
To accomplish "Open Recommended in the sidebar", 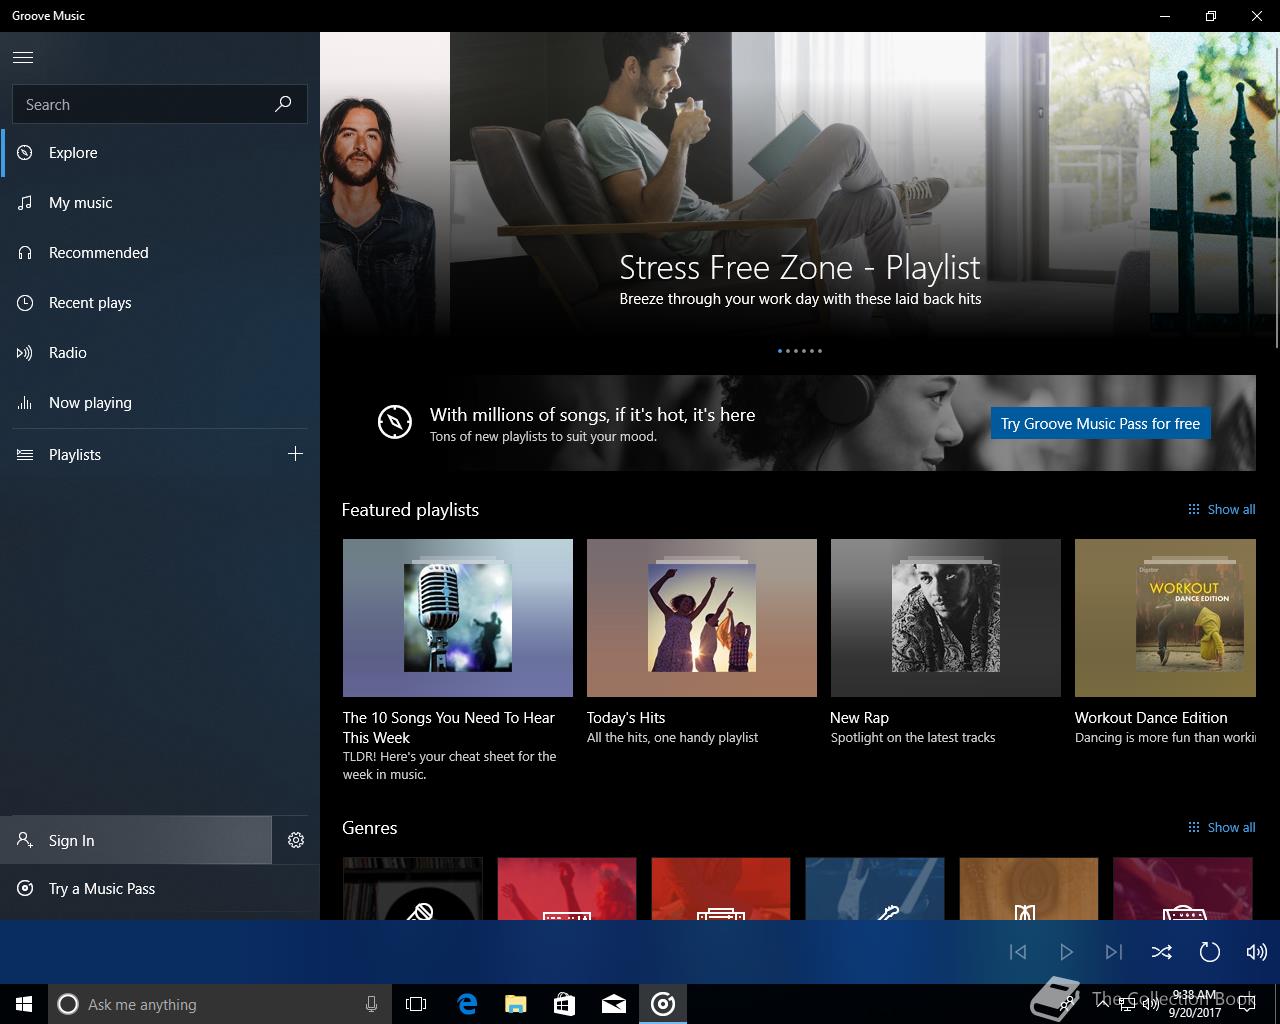I will (160, 253).
